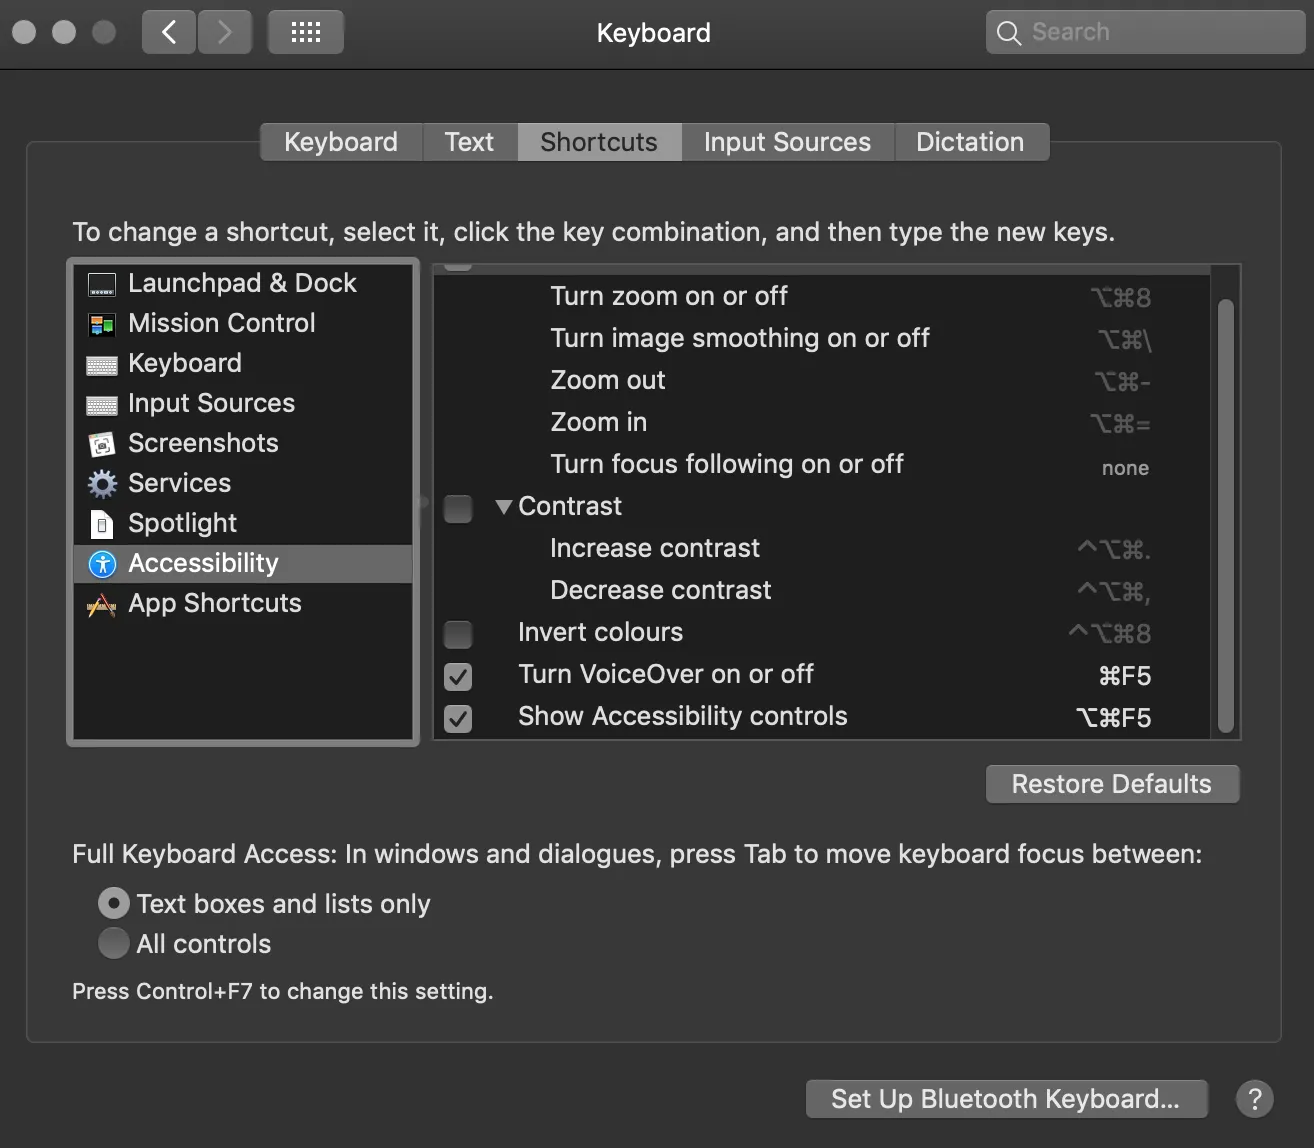Switch to the Input Sources tab

click(787, 142)
